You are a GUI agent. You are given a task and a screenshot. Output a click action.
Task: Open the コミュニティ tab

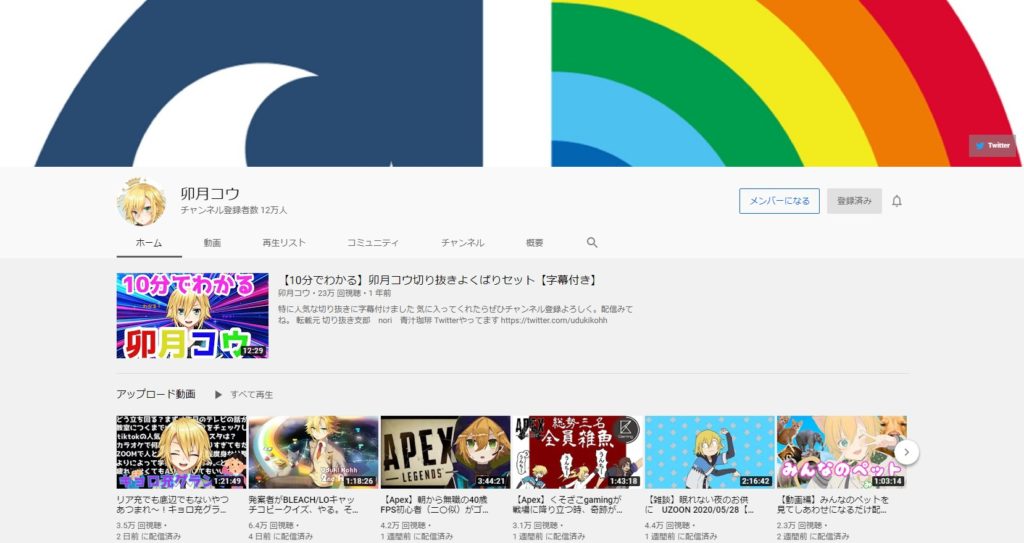[372, 242]
